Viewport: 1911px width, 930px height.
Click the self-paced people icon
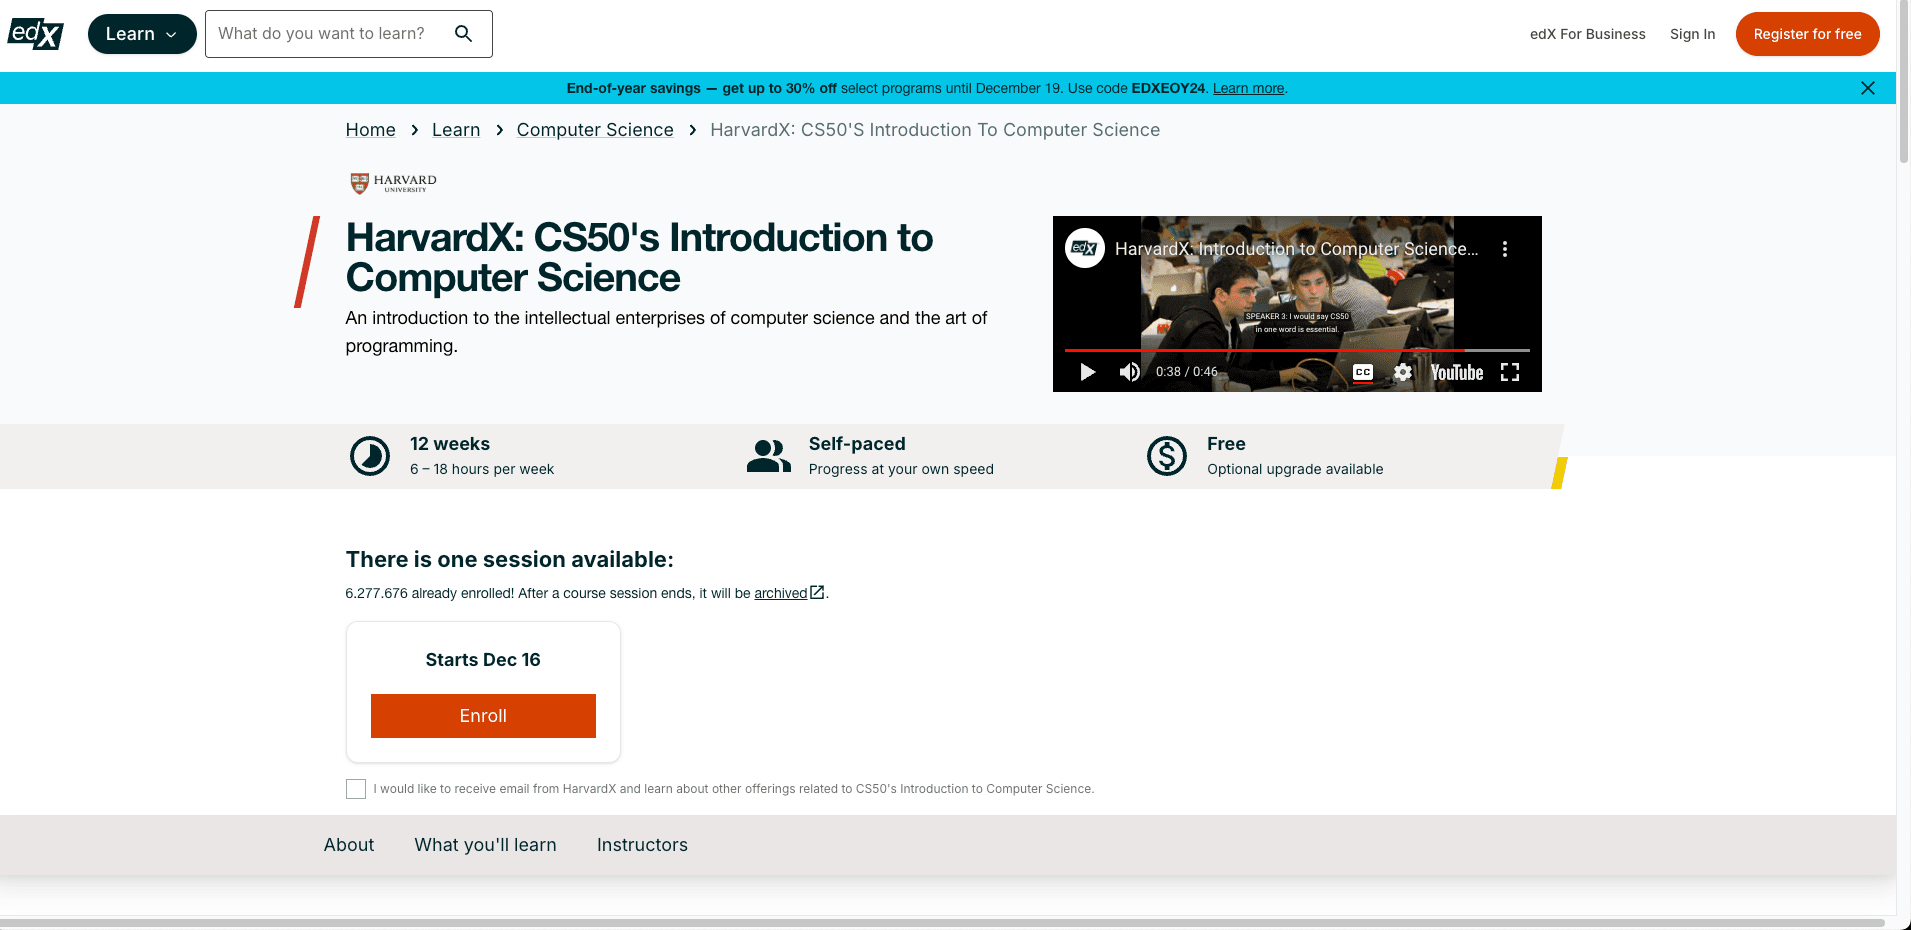coord(769,456)
